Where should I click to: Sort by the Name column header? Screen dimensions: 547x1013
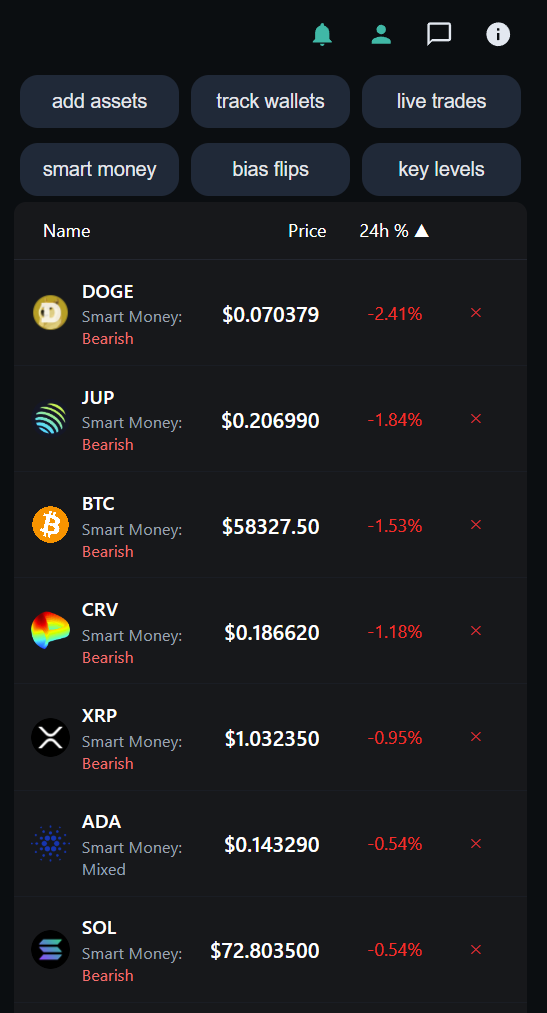(x=67, y=231)
